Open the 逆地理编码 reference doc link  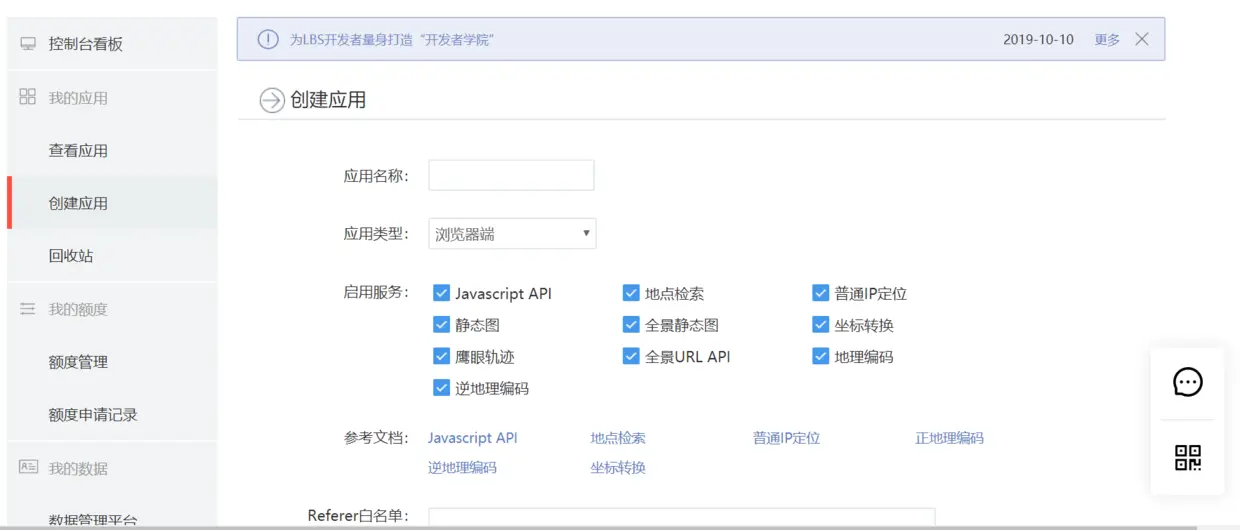[462, 467]
